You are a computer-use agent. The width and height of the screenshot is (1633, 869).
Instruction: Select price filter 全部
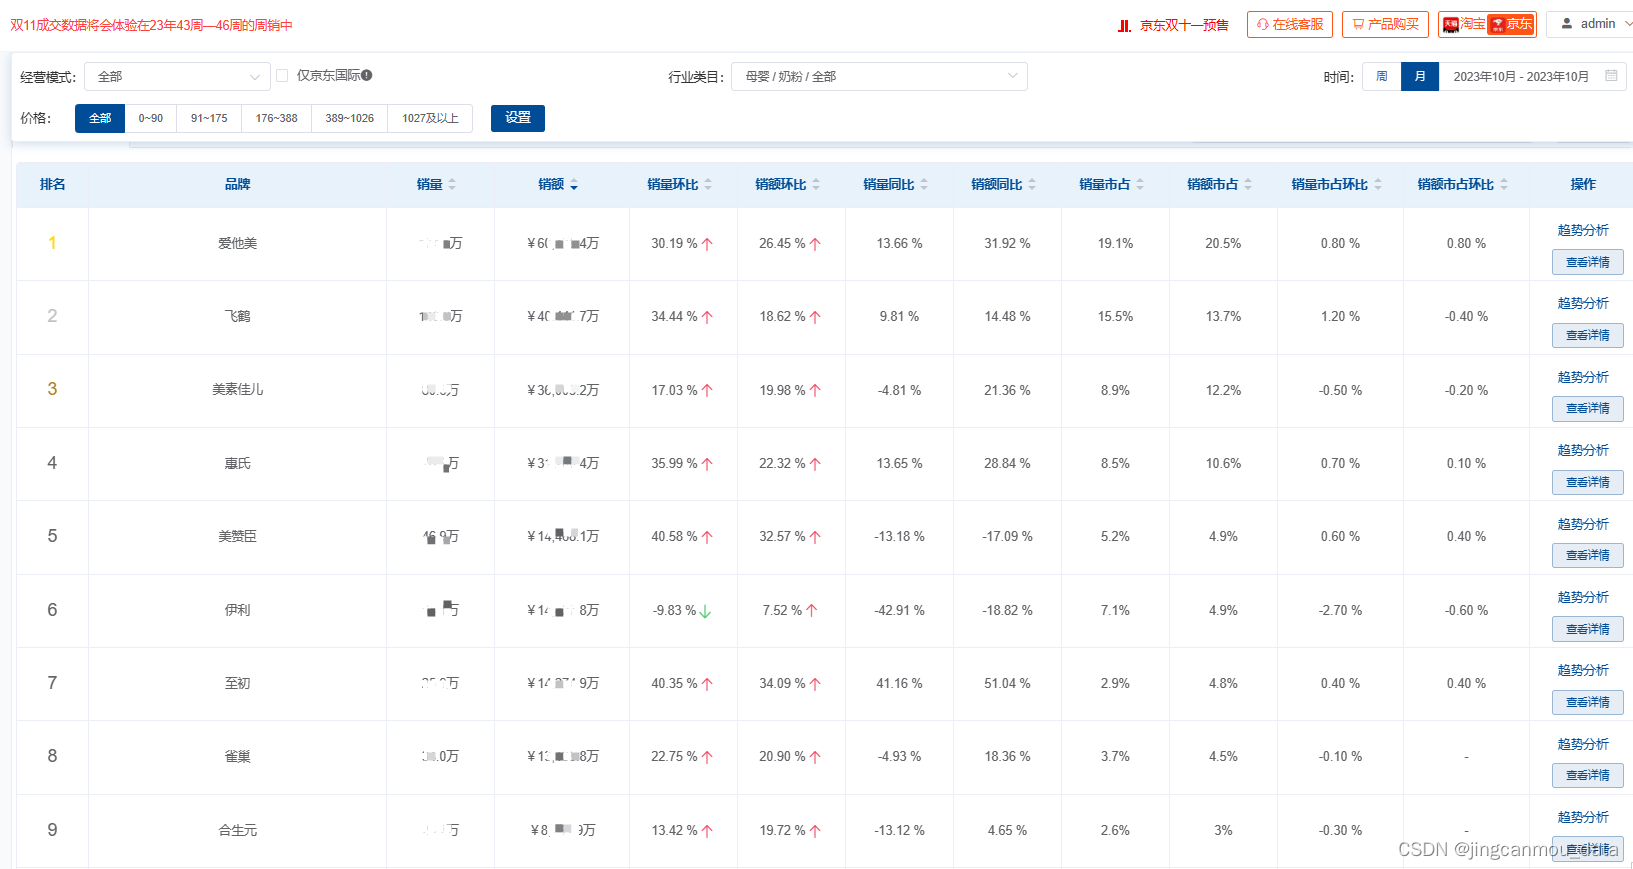100,118
